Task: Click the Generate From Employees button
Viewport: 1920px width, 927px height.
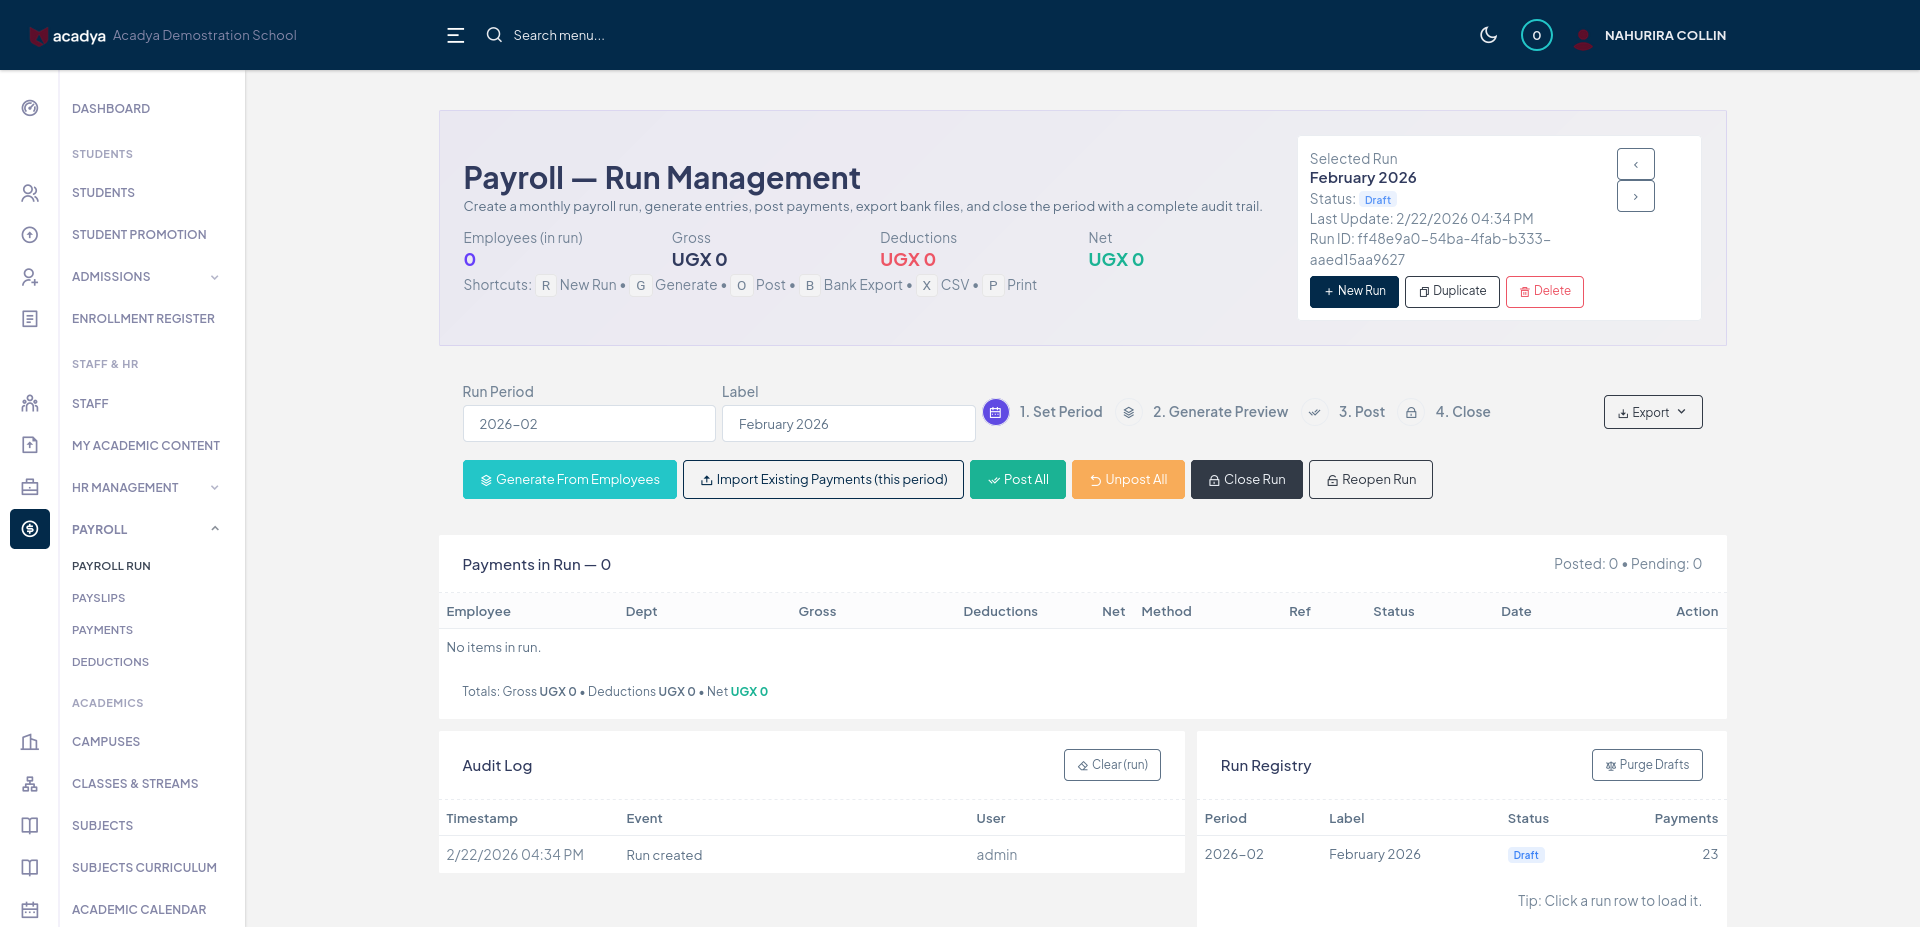Action: [569, 479]
